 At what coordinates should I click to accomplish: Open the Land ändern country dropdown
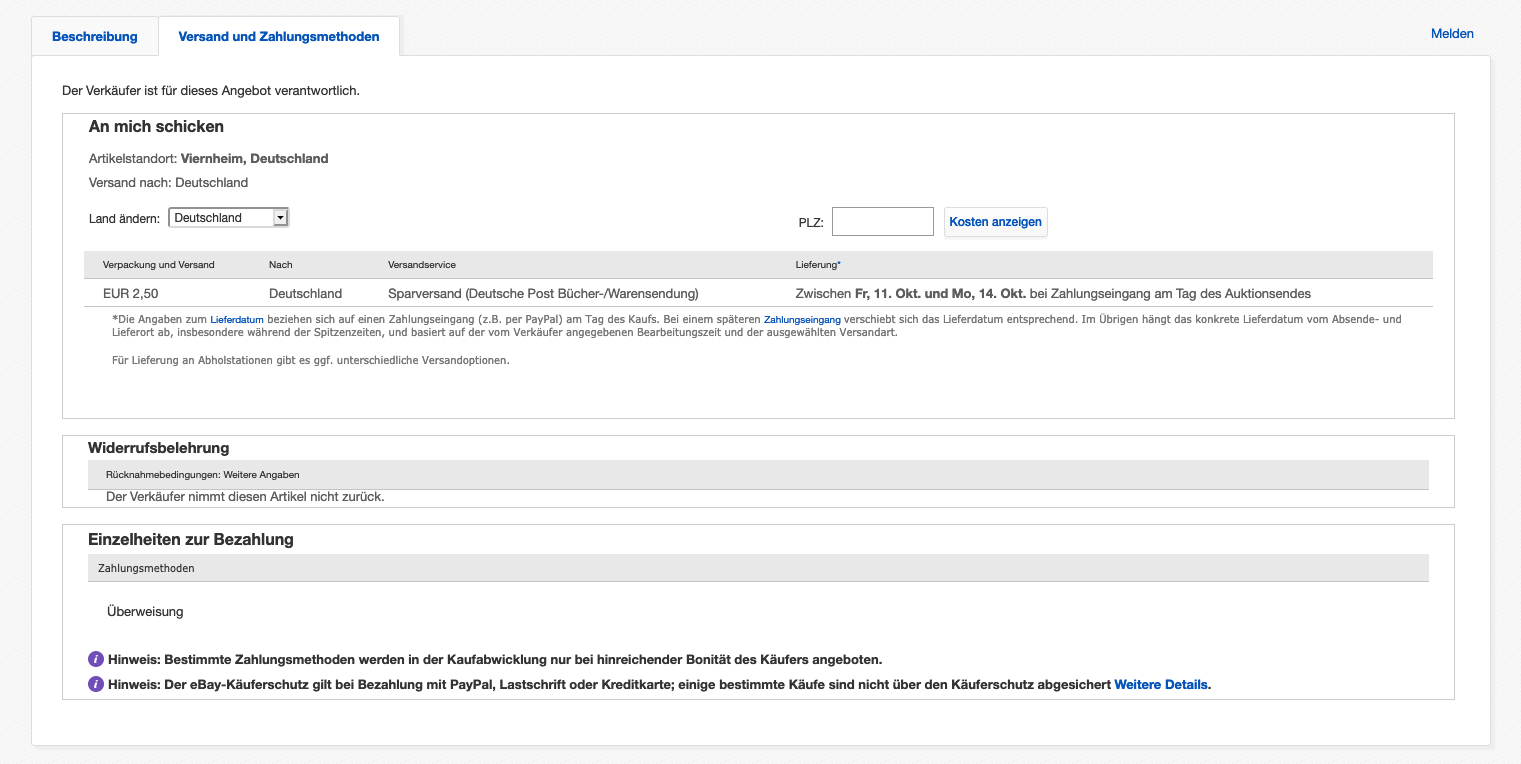[228, 218]
